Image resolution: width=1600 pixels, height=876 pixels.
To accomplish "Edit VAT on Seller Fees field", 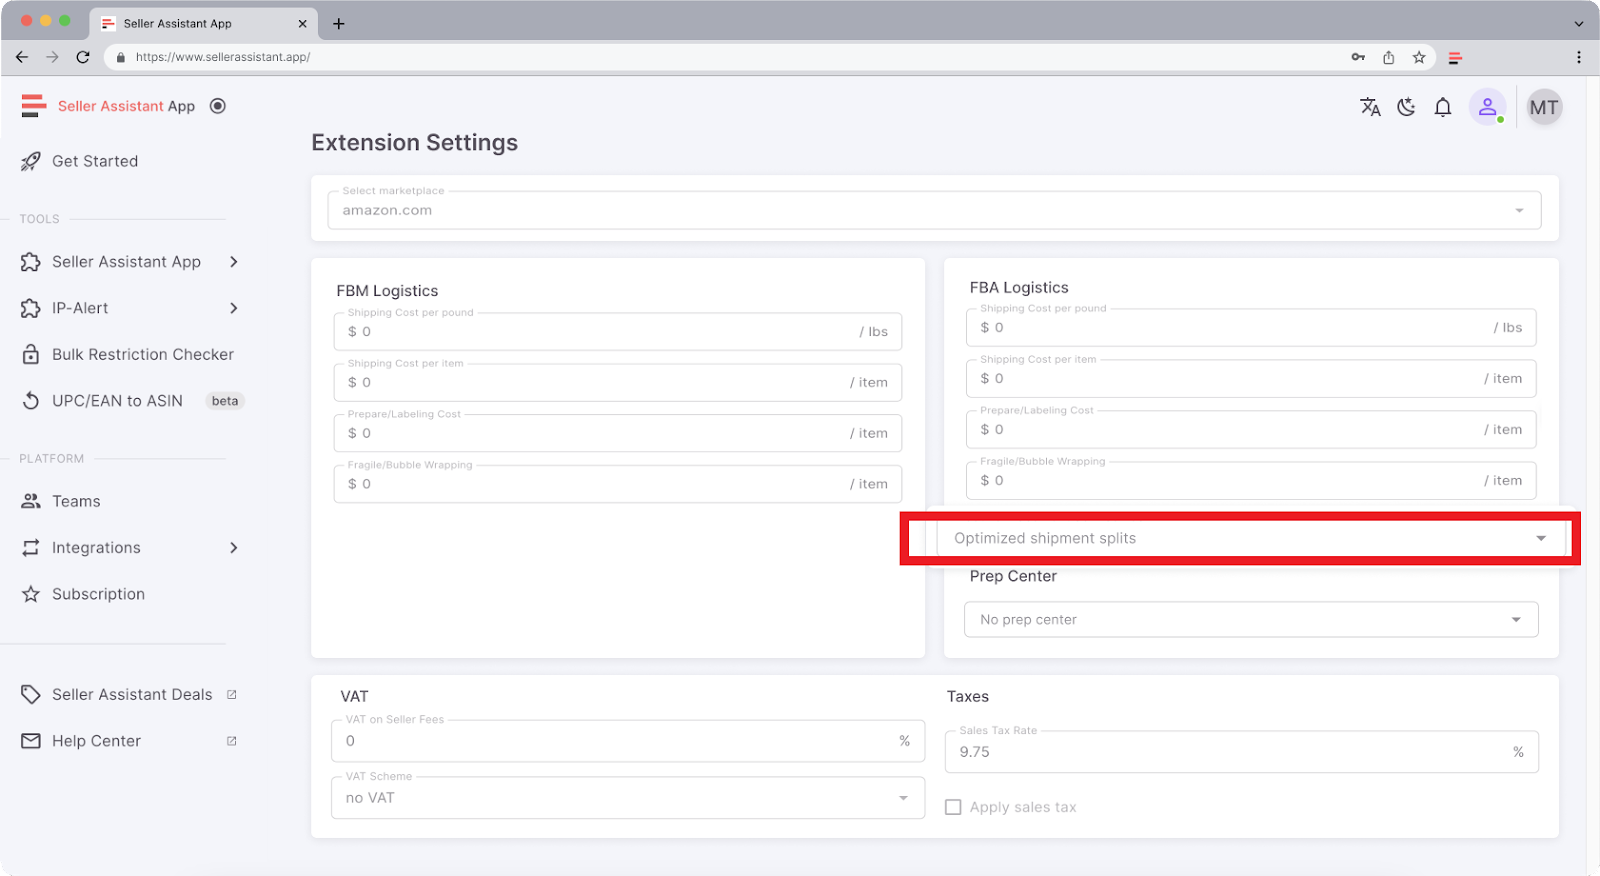I will tap(628, 741).
